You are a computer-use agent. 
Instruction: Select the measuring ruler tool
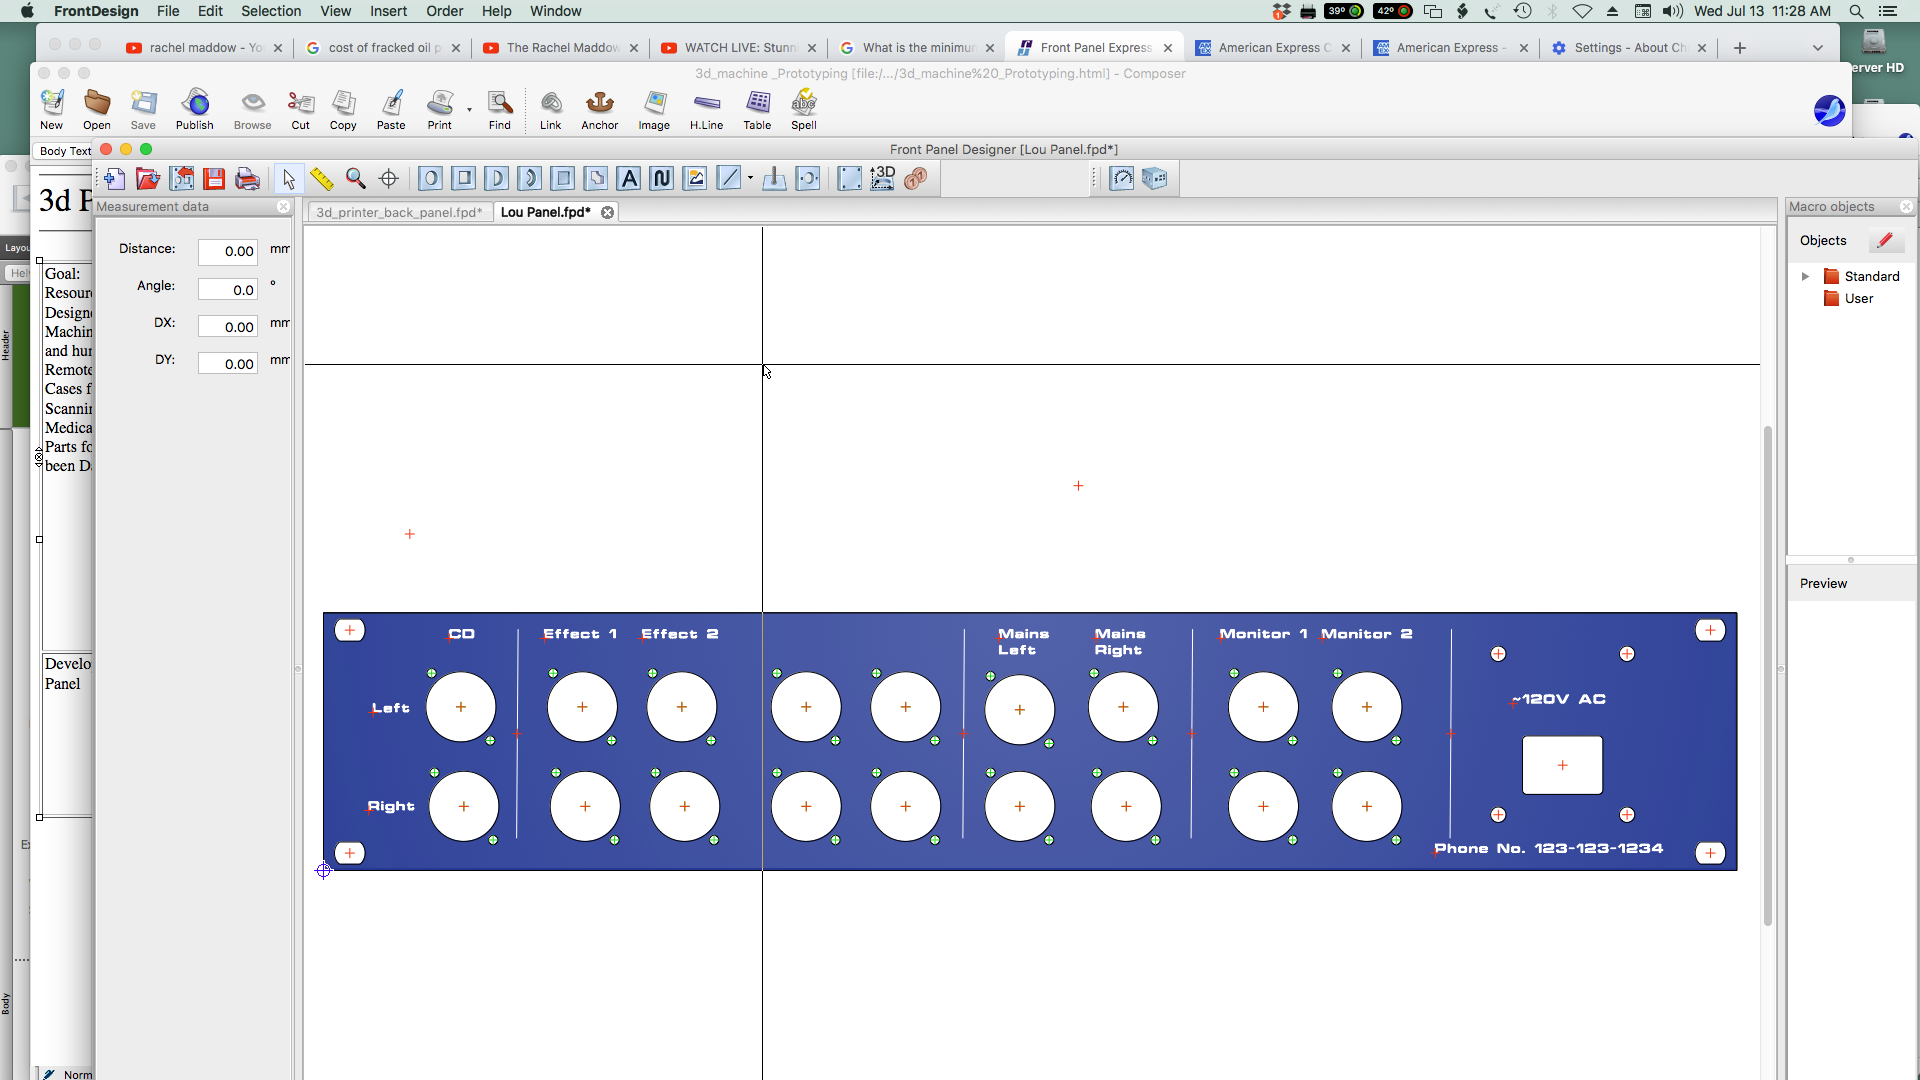click(321, 179)
